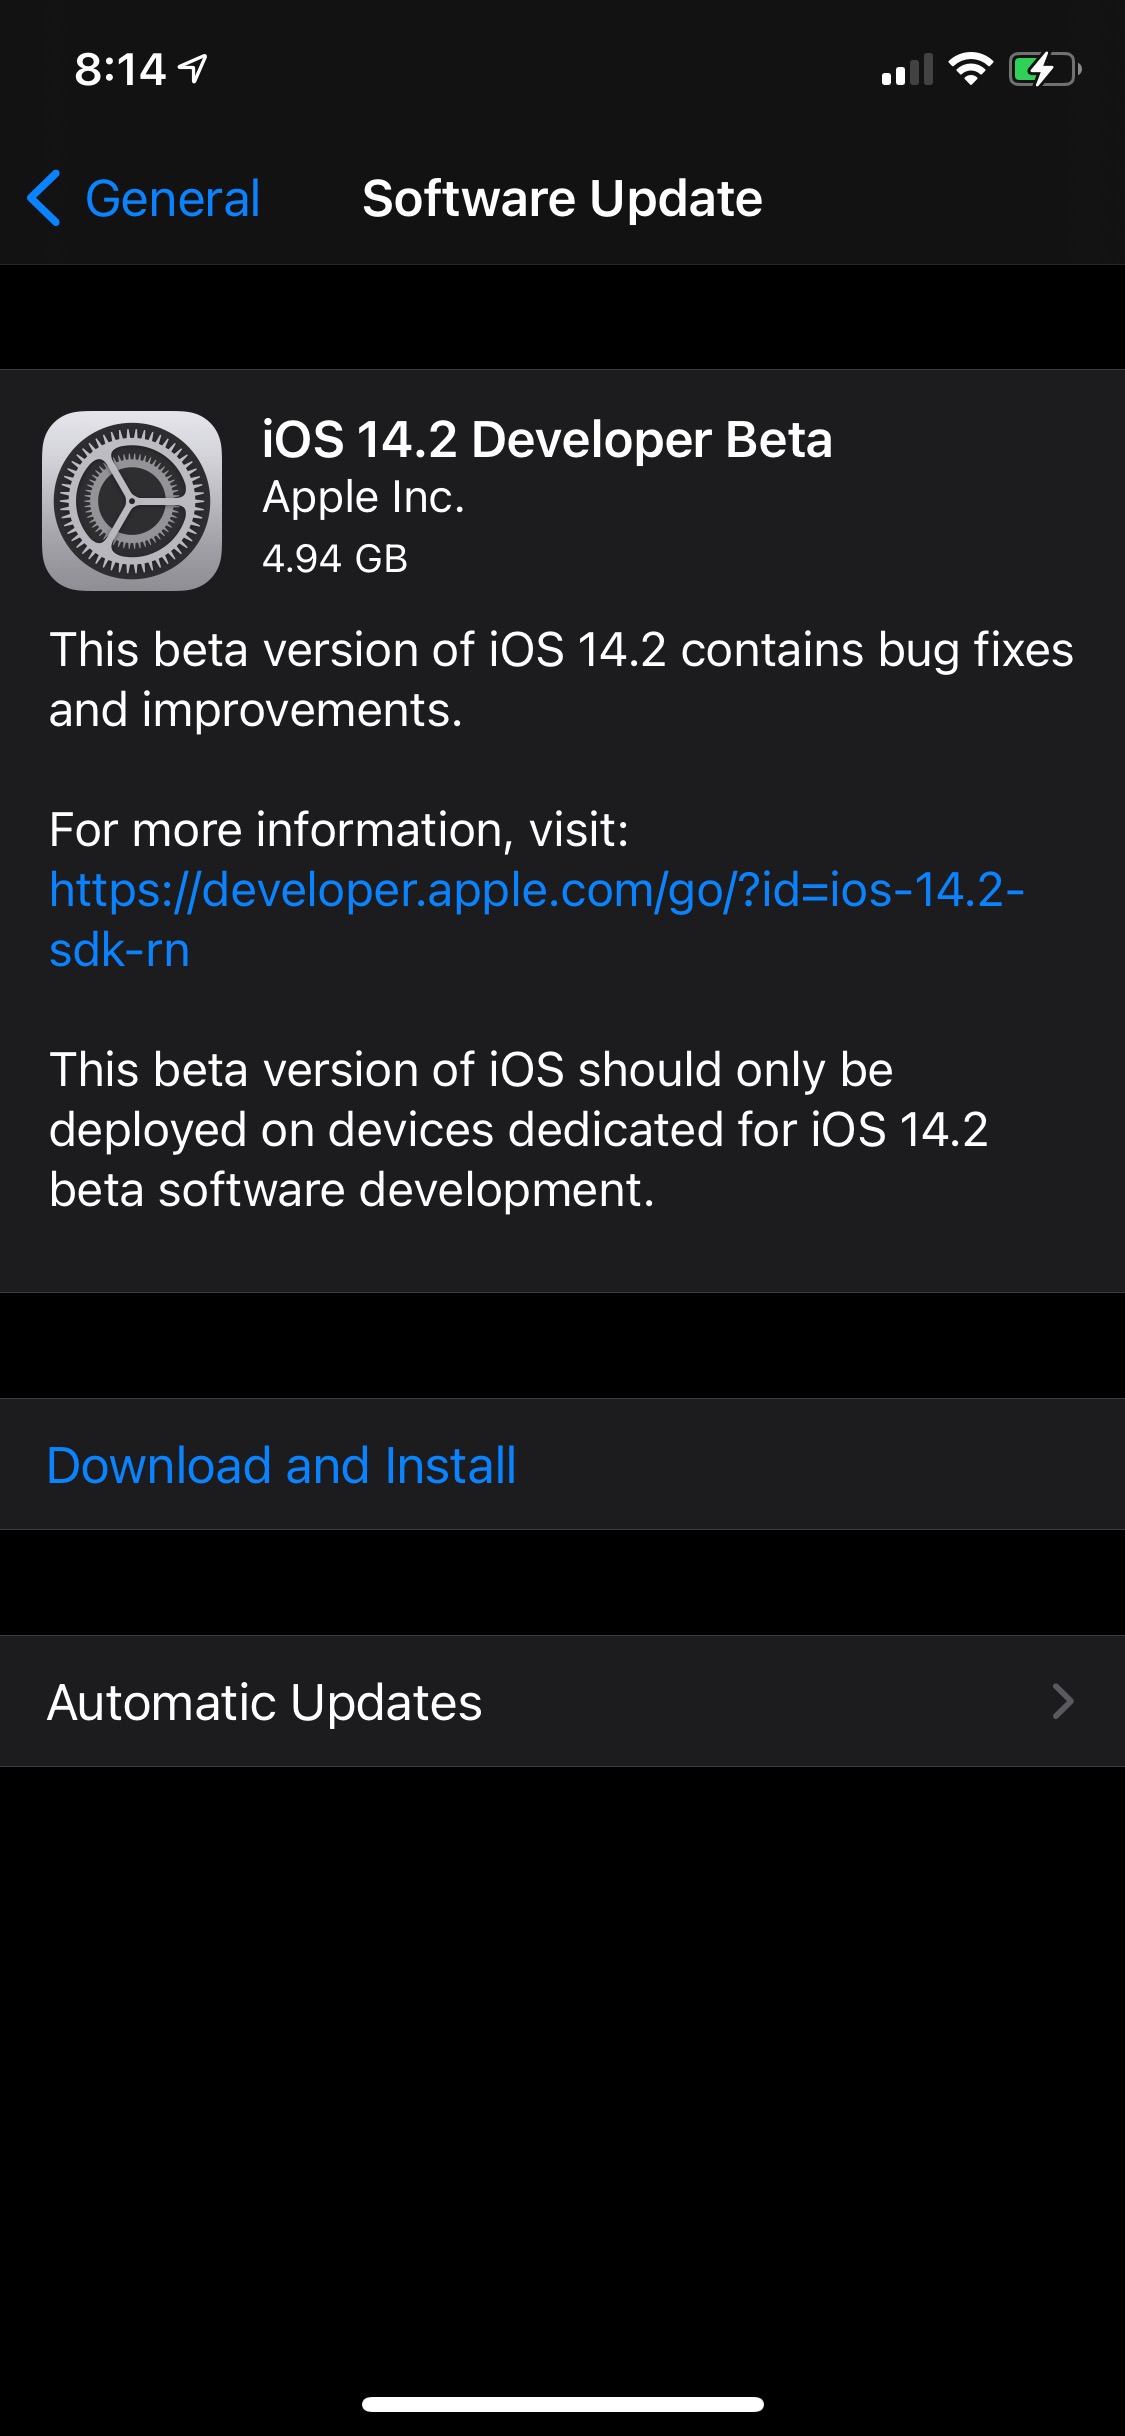Tap the cellular signal strength icon

[907, 70]
